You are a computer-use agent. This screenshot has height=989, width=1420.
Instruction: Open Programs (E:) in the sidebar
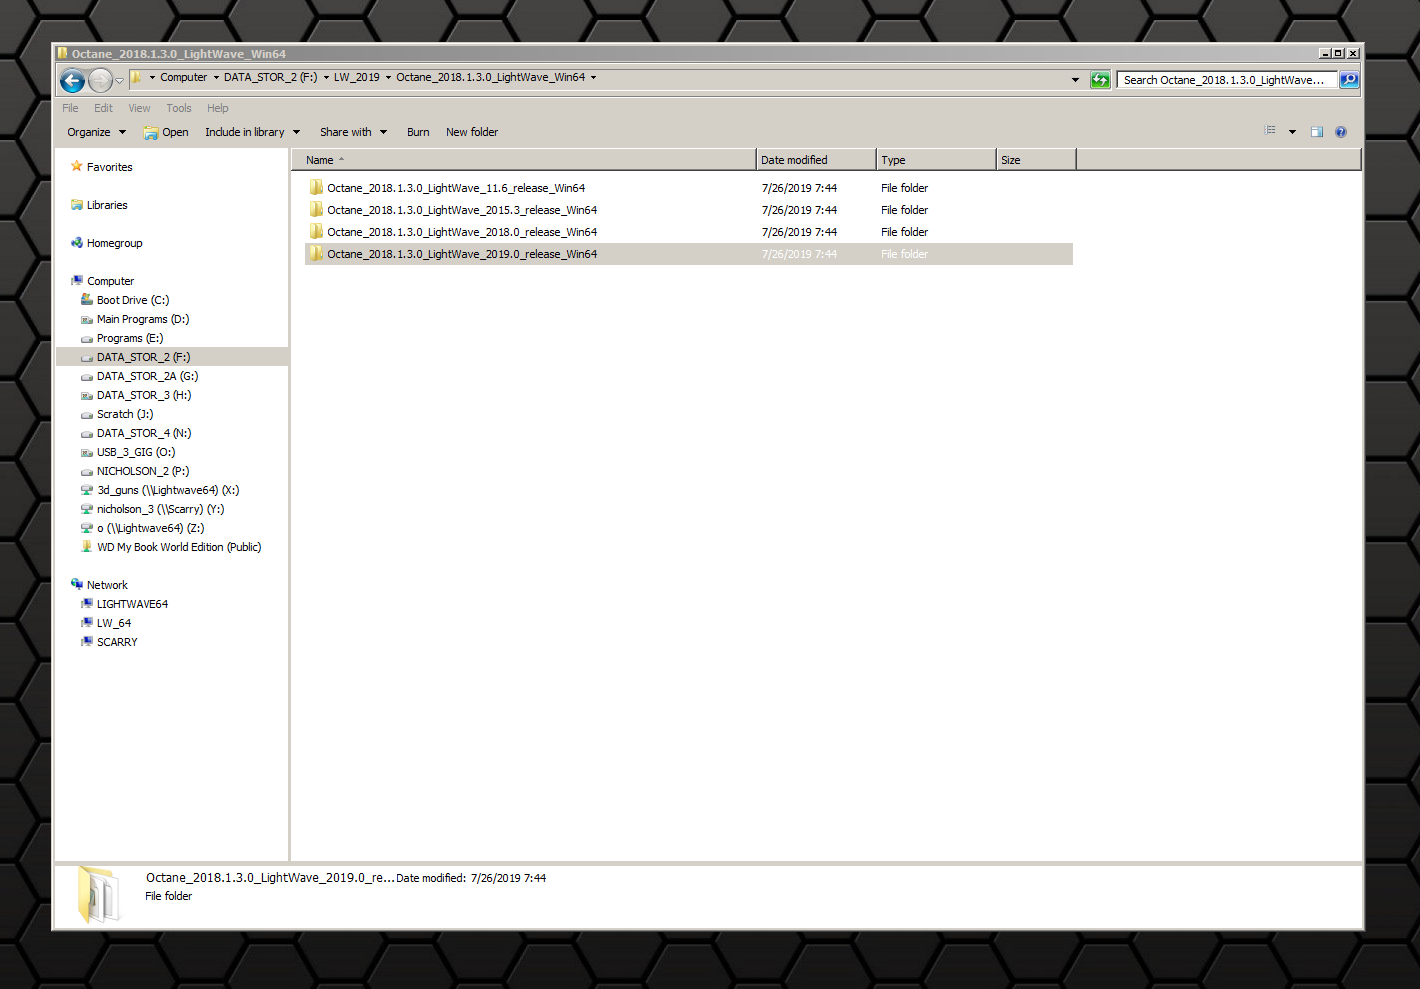130,338
